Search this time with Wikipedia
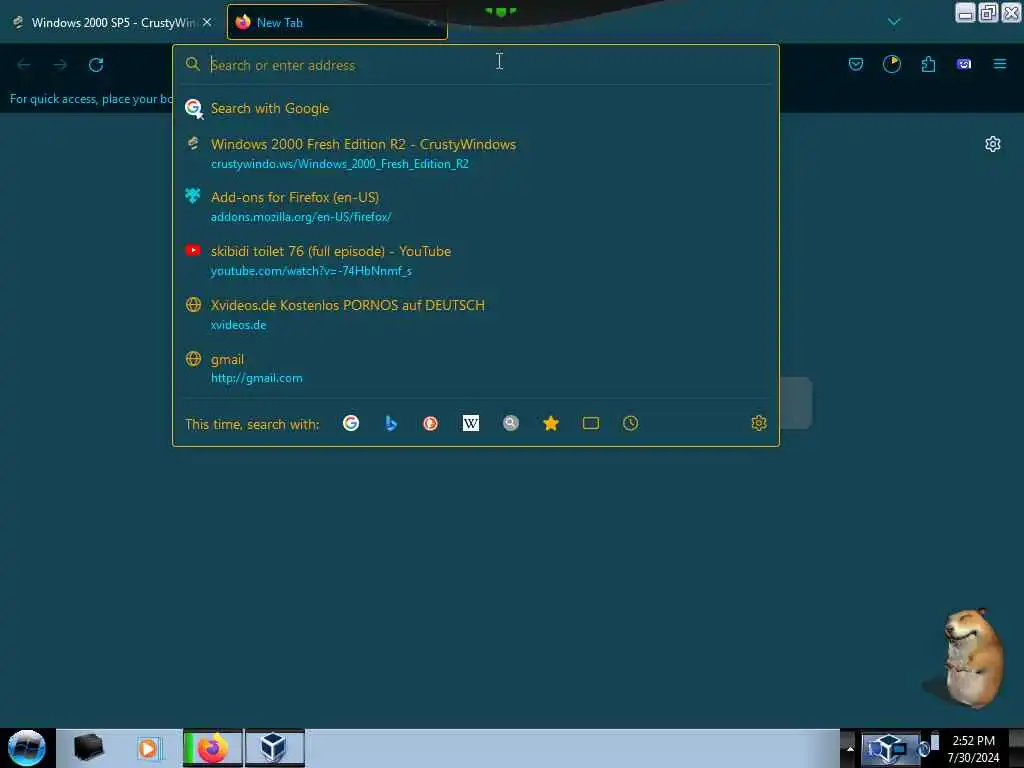1024x768 pixels. click(x=470, y=423)
